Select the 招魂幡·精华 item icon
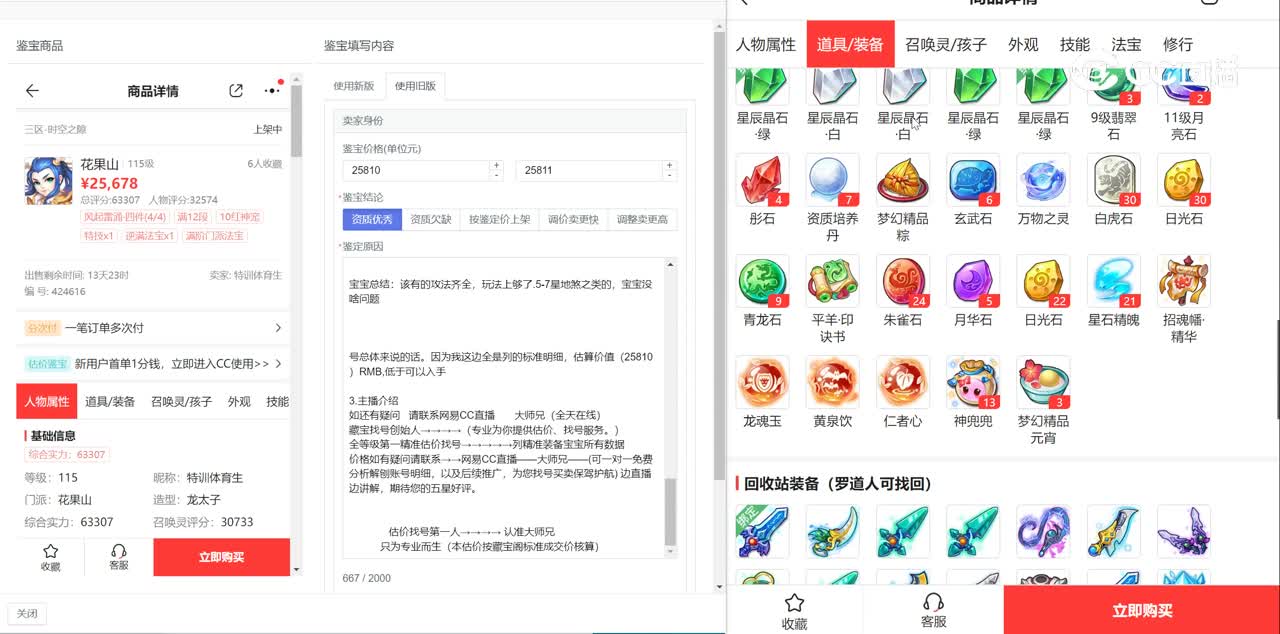Viewport: 1280px width, 634px height. pyautogui.click(x=1184, y=281)
